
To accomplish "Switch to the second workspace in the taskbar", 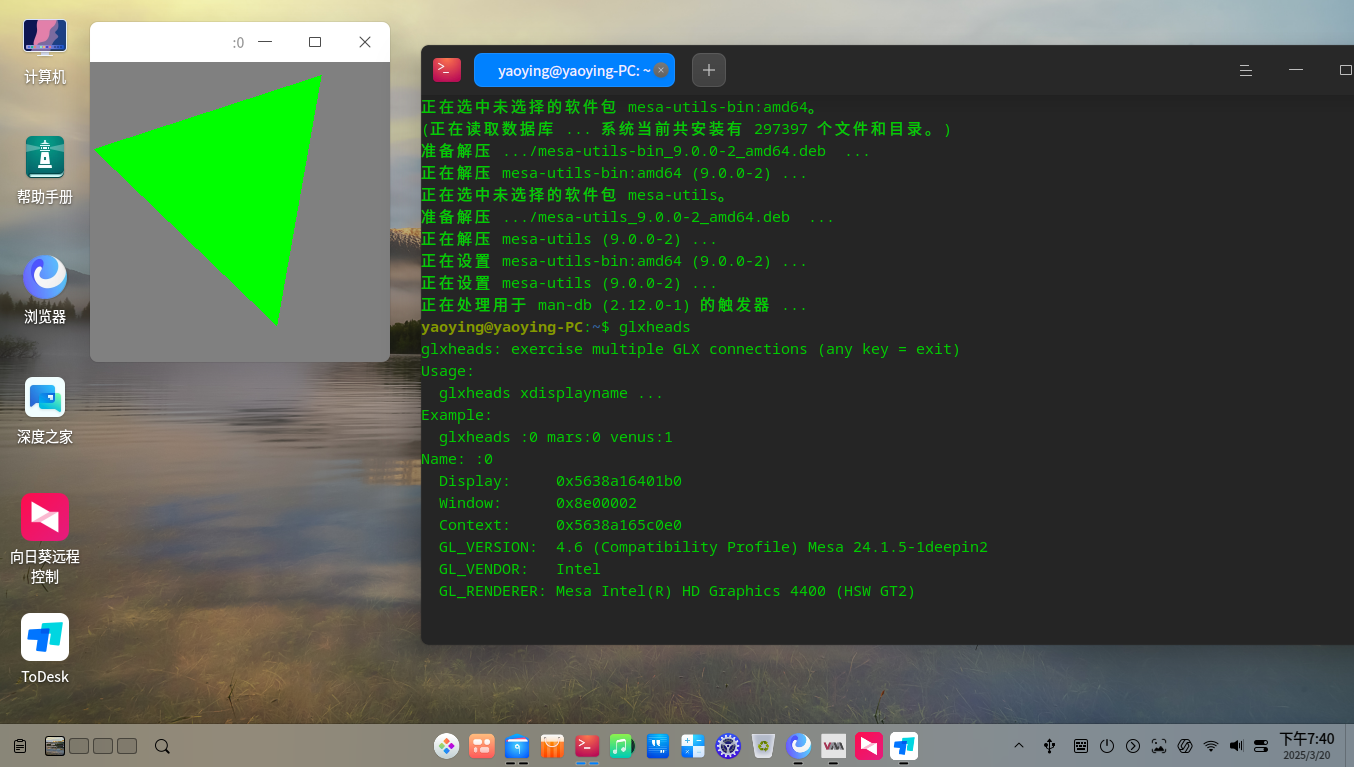I will click(79, 746).
